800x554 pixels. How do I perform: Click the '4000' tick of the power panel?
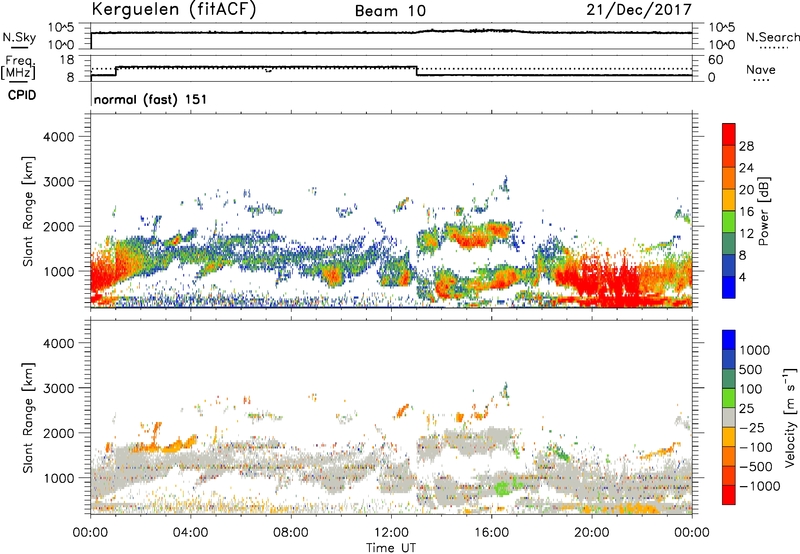(59, 137)
